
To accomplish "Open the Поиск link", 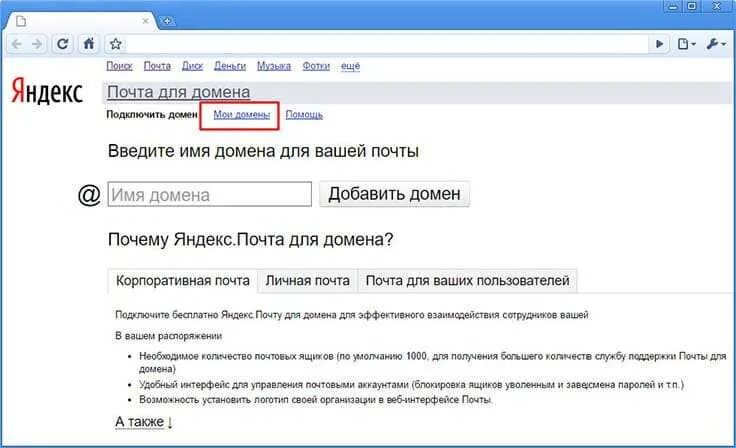I will point(119,66).
